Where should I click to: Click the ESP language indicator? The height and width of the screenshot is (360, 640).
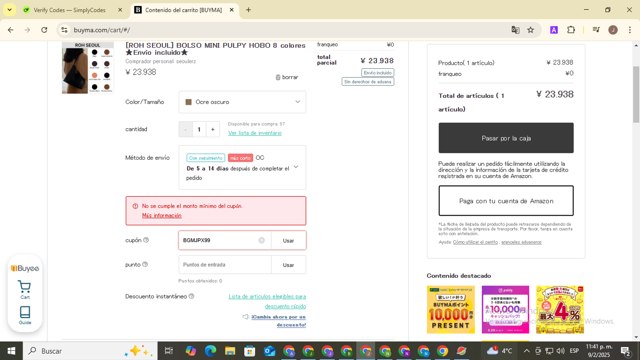pos(574,351)
